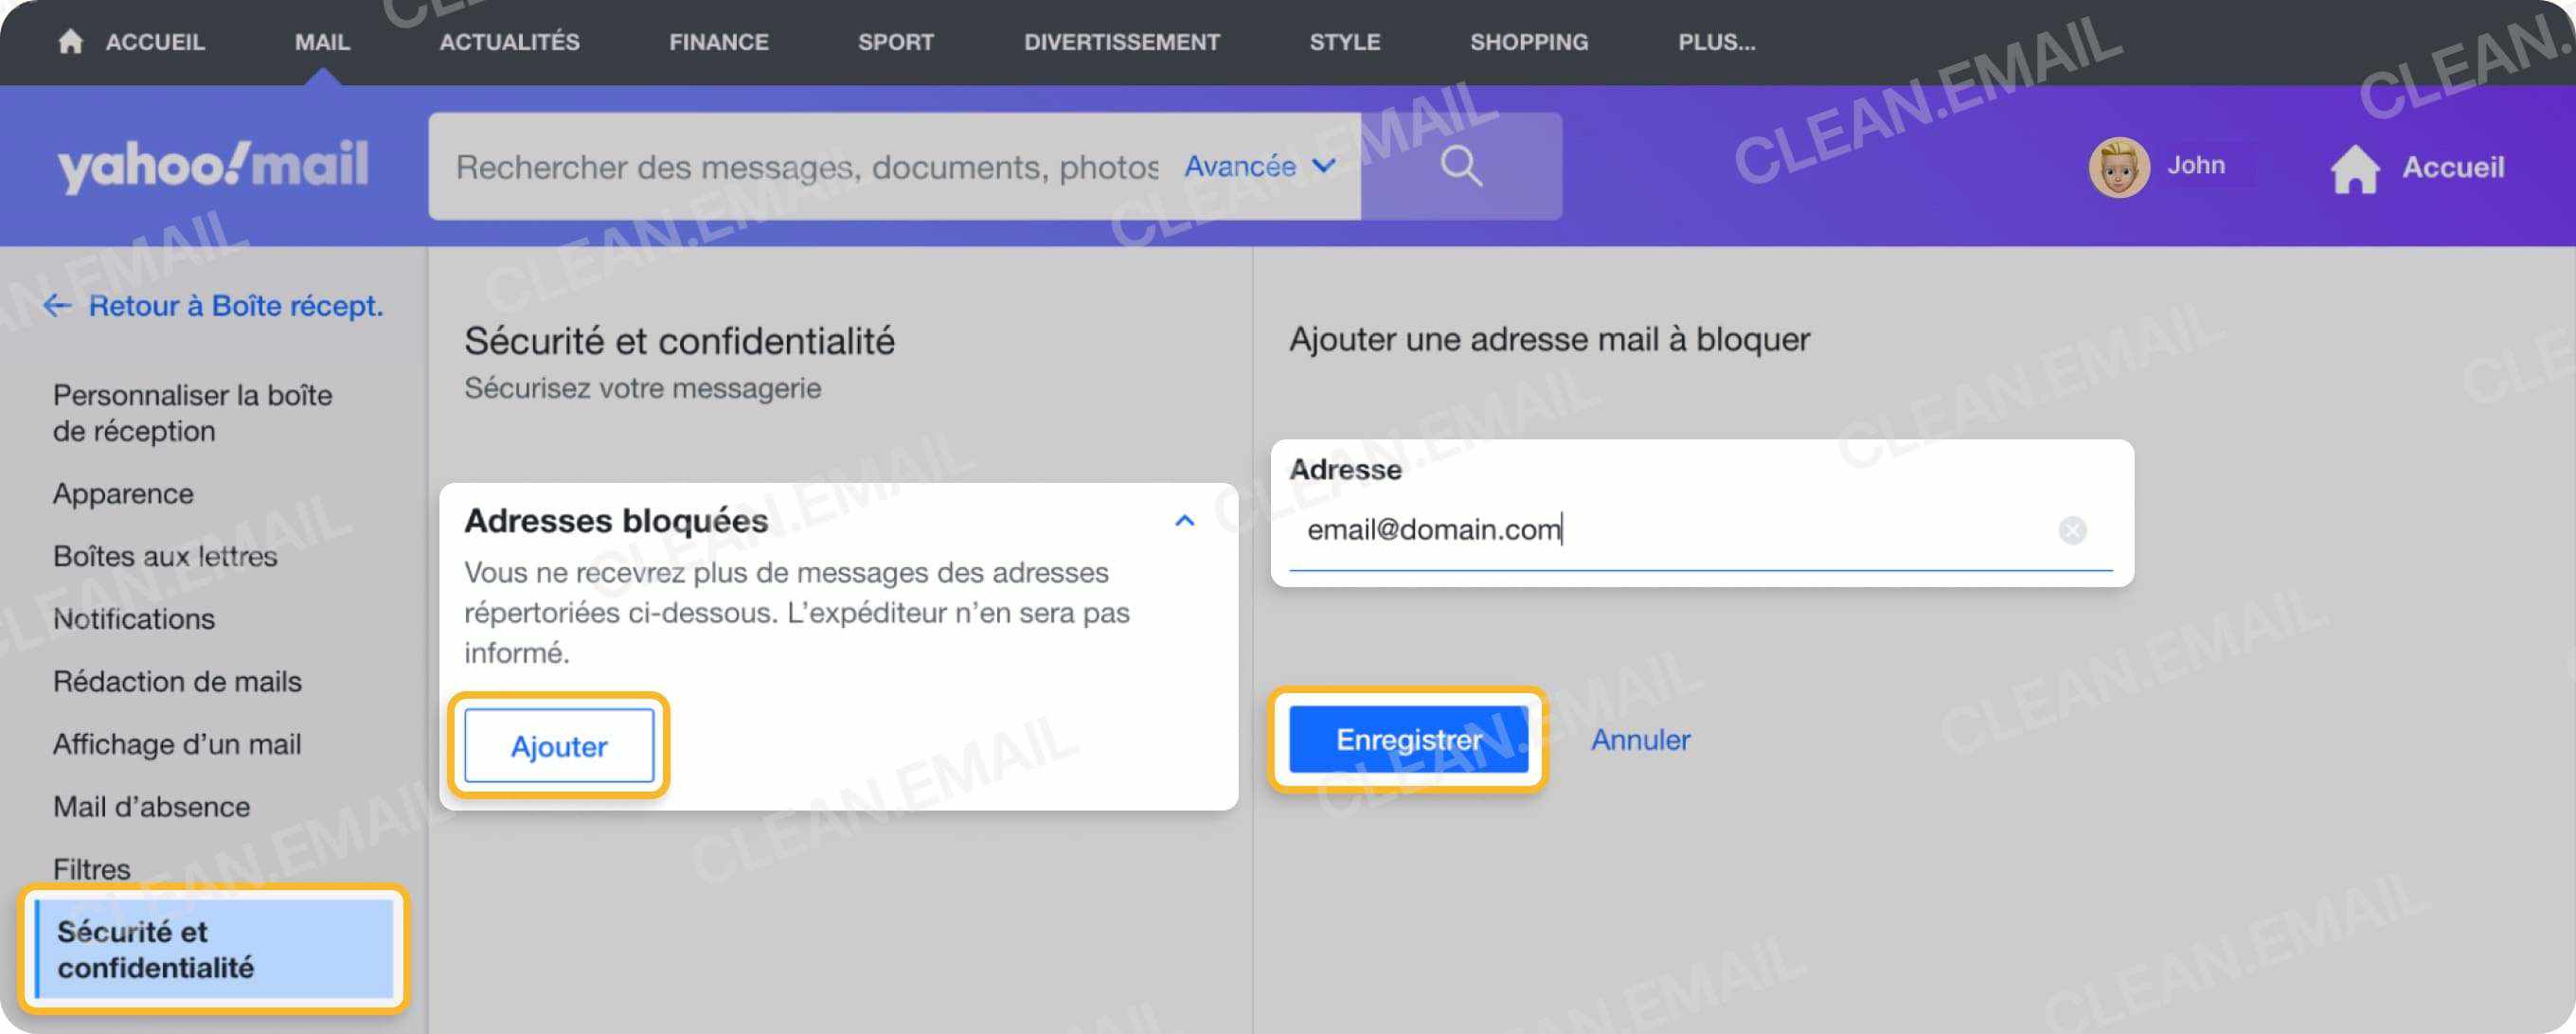Click the Accueil link in the header
2576x1034 pixels.
click(x=2453, y=167)
